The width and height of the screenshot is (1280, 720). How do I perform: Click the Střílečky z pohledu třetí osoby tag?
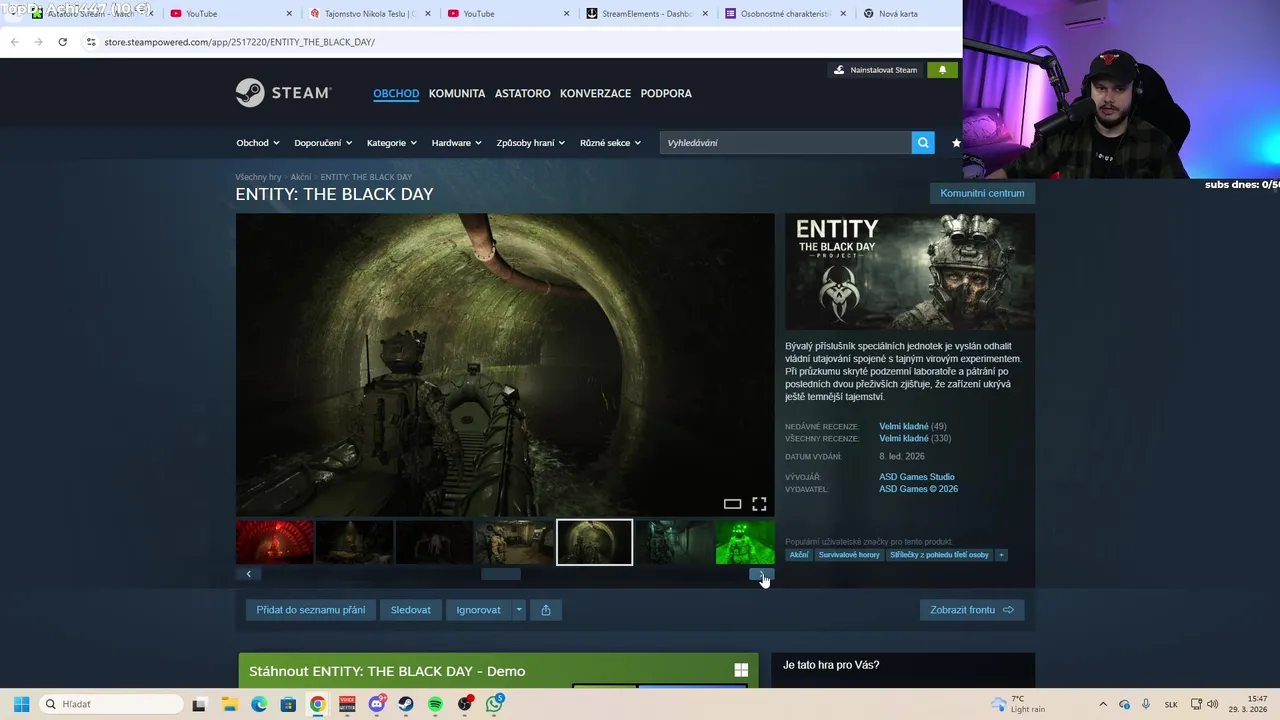pyautogui.click(x=939, y=555)
